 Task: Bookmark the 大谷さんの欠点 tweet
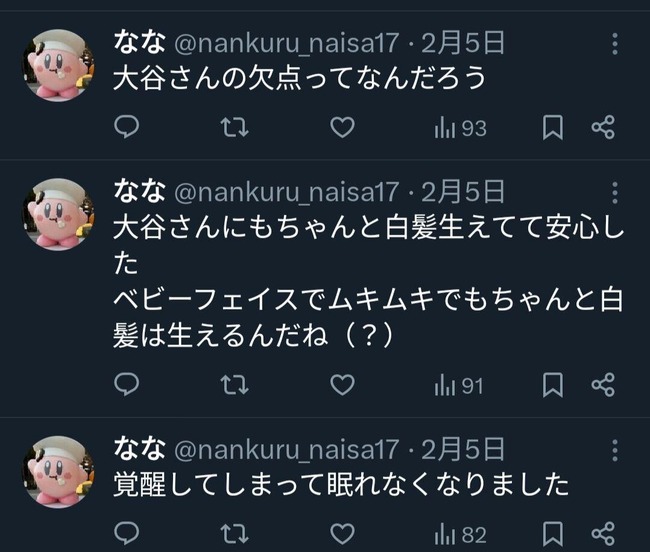(x=552, y=128)
